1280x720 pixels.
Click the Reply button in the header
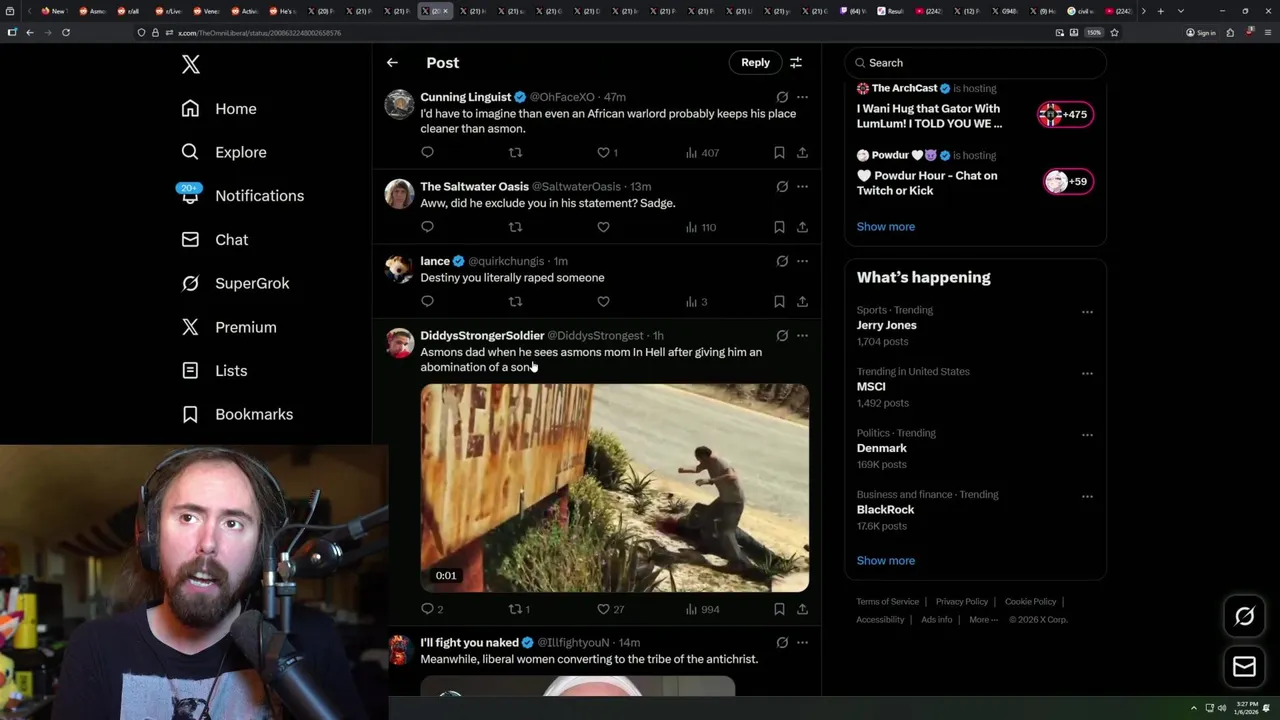point(755,62)
